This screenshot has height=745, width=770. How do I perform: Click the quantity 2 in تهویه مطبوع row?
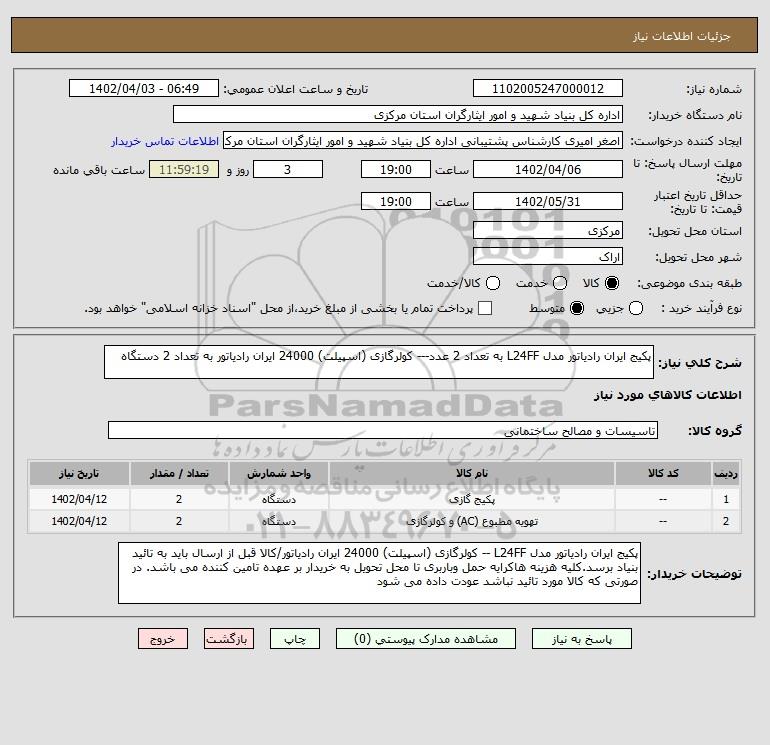click(179, 521)
